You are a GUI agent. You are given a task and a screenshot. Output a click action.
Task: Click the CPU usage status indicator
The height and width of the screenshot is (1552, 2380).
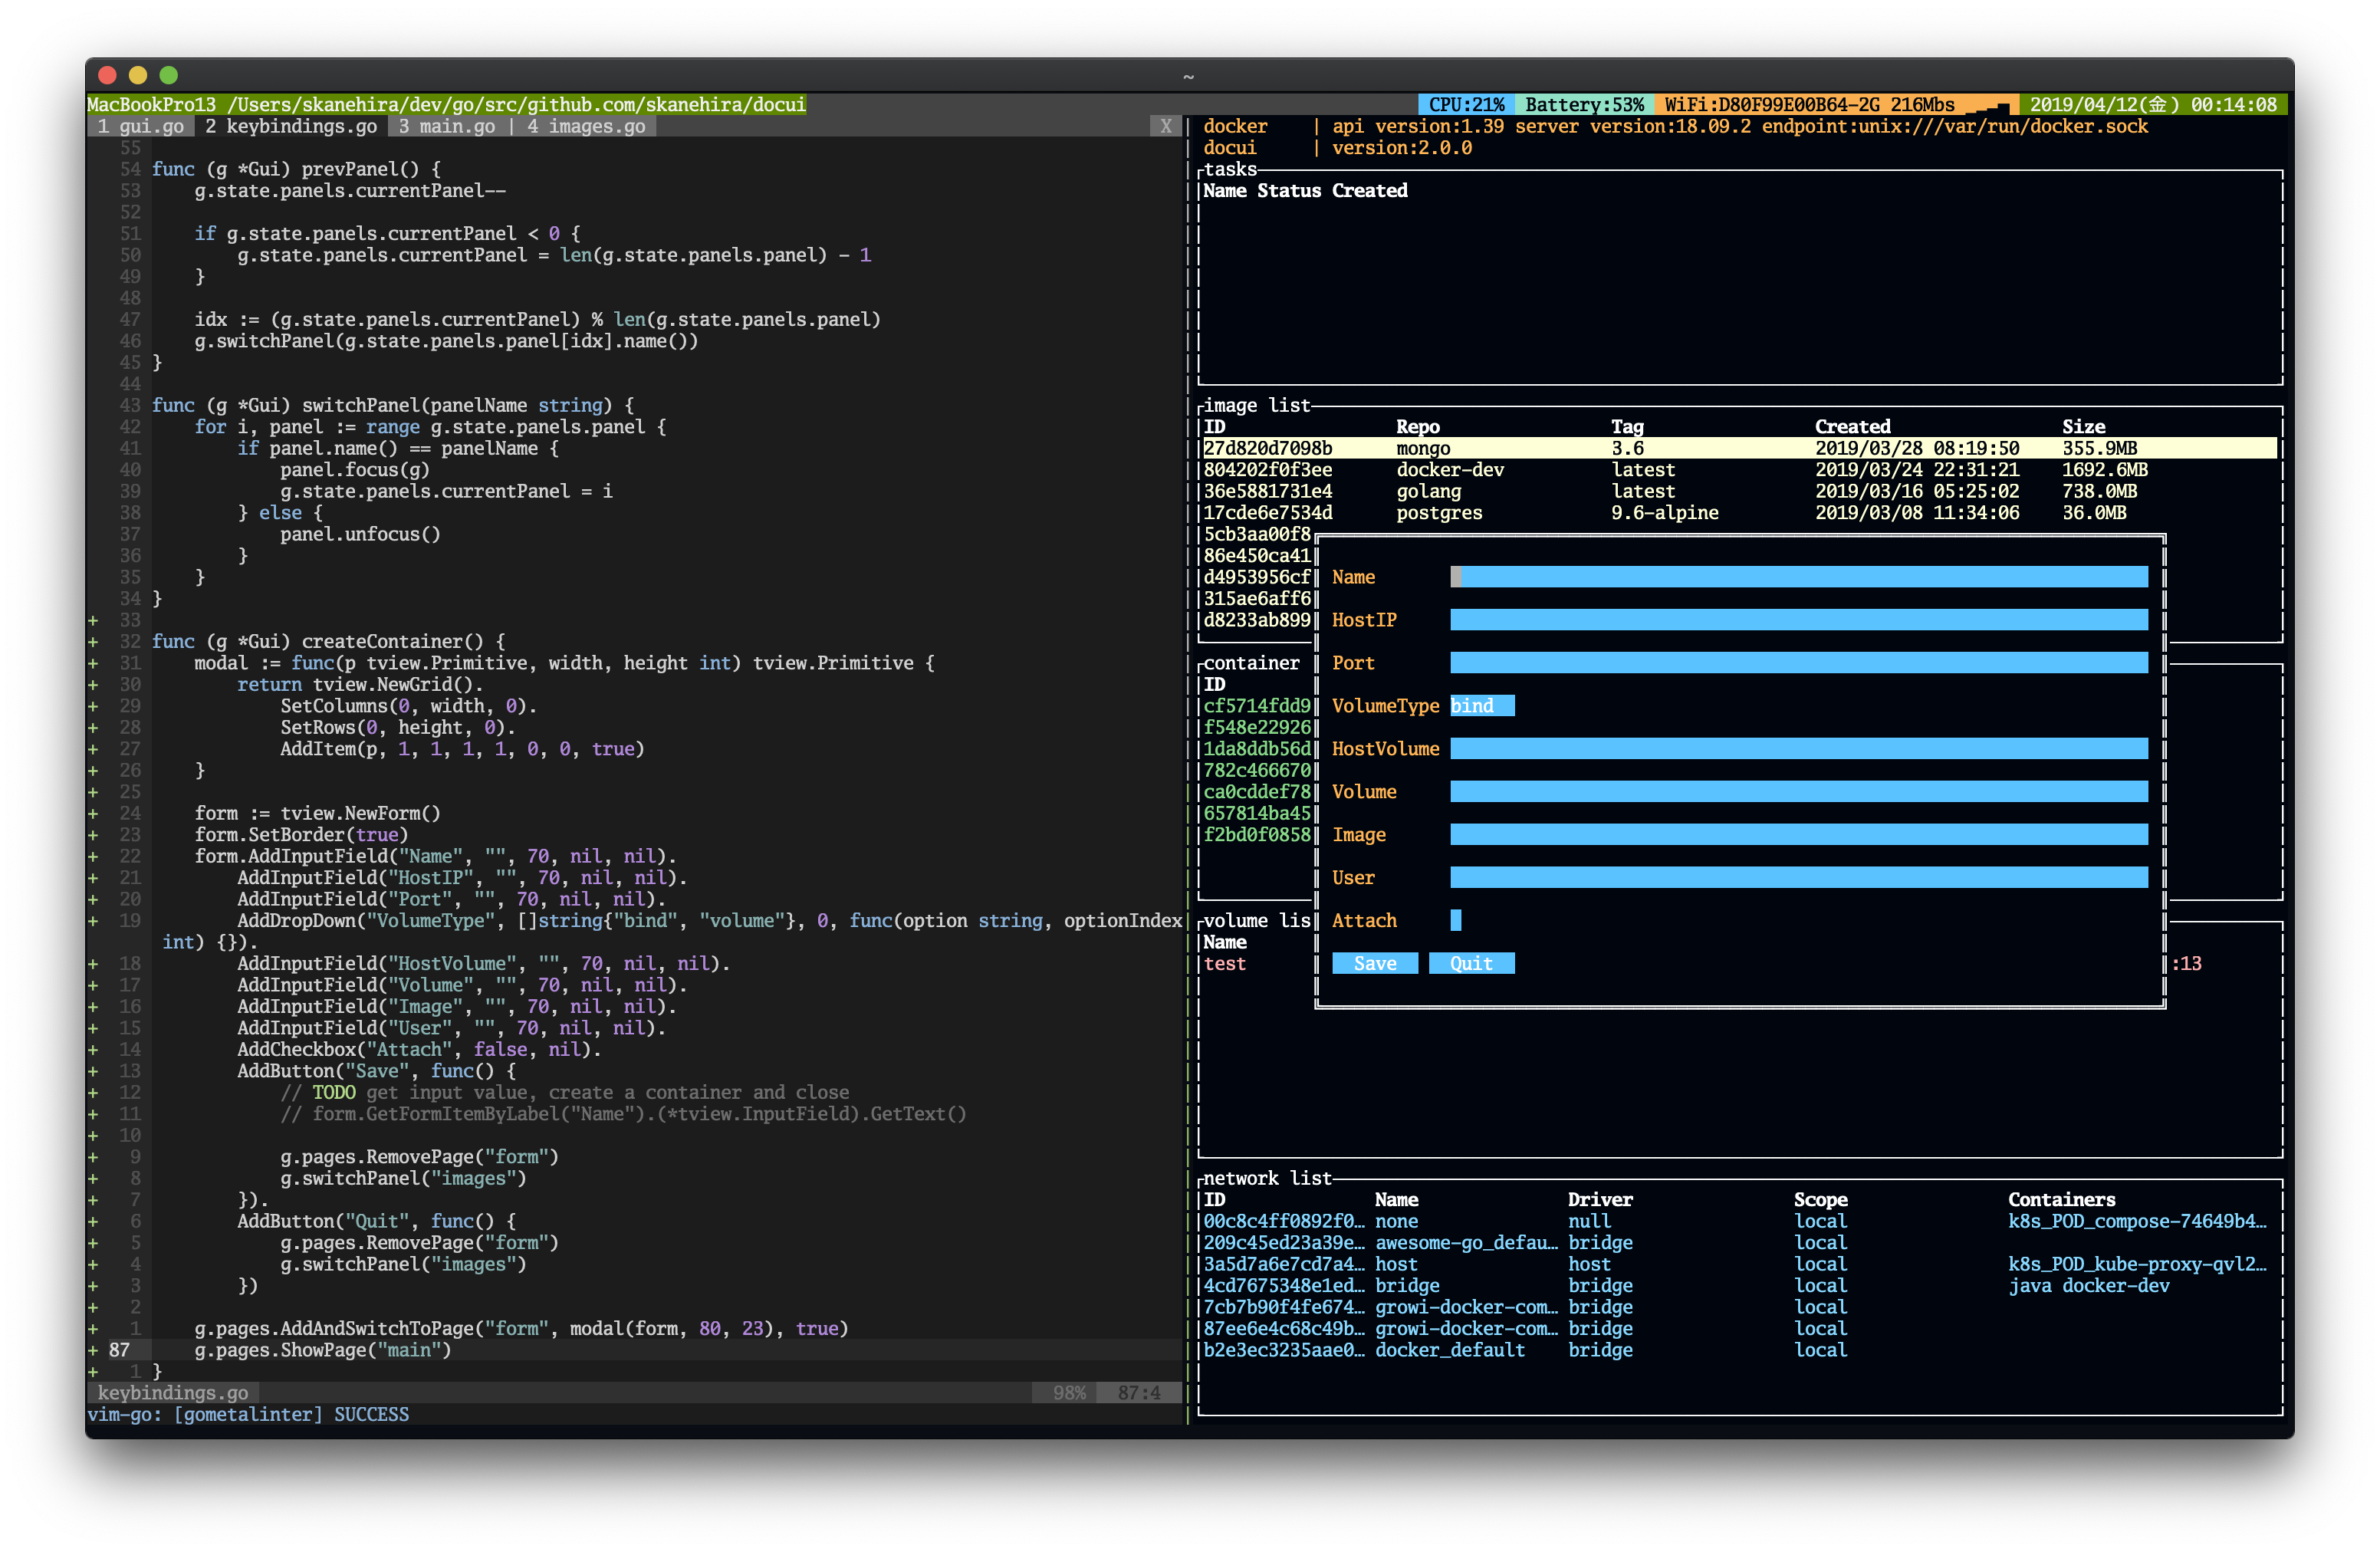point(1465,104)
